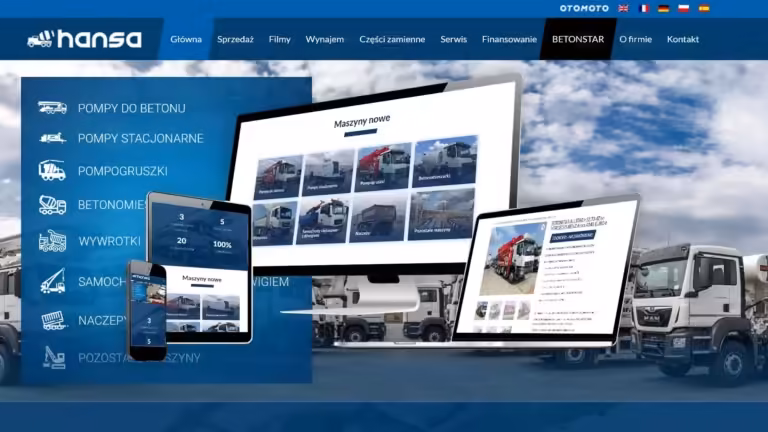Open POMPY STACJONARNE category
Image resolution: width=768 pixels, height=432 pixels.
pos(140,139)
